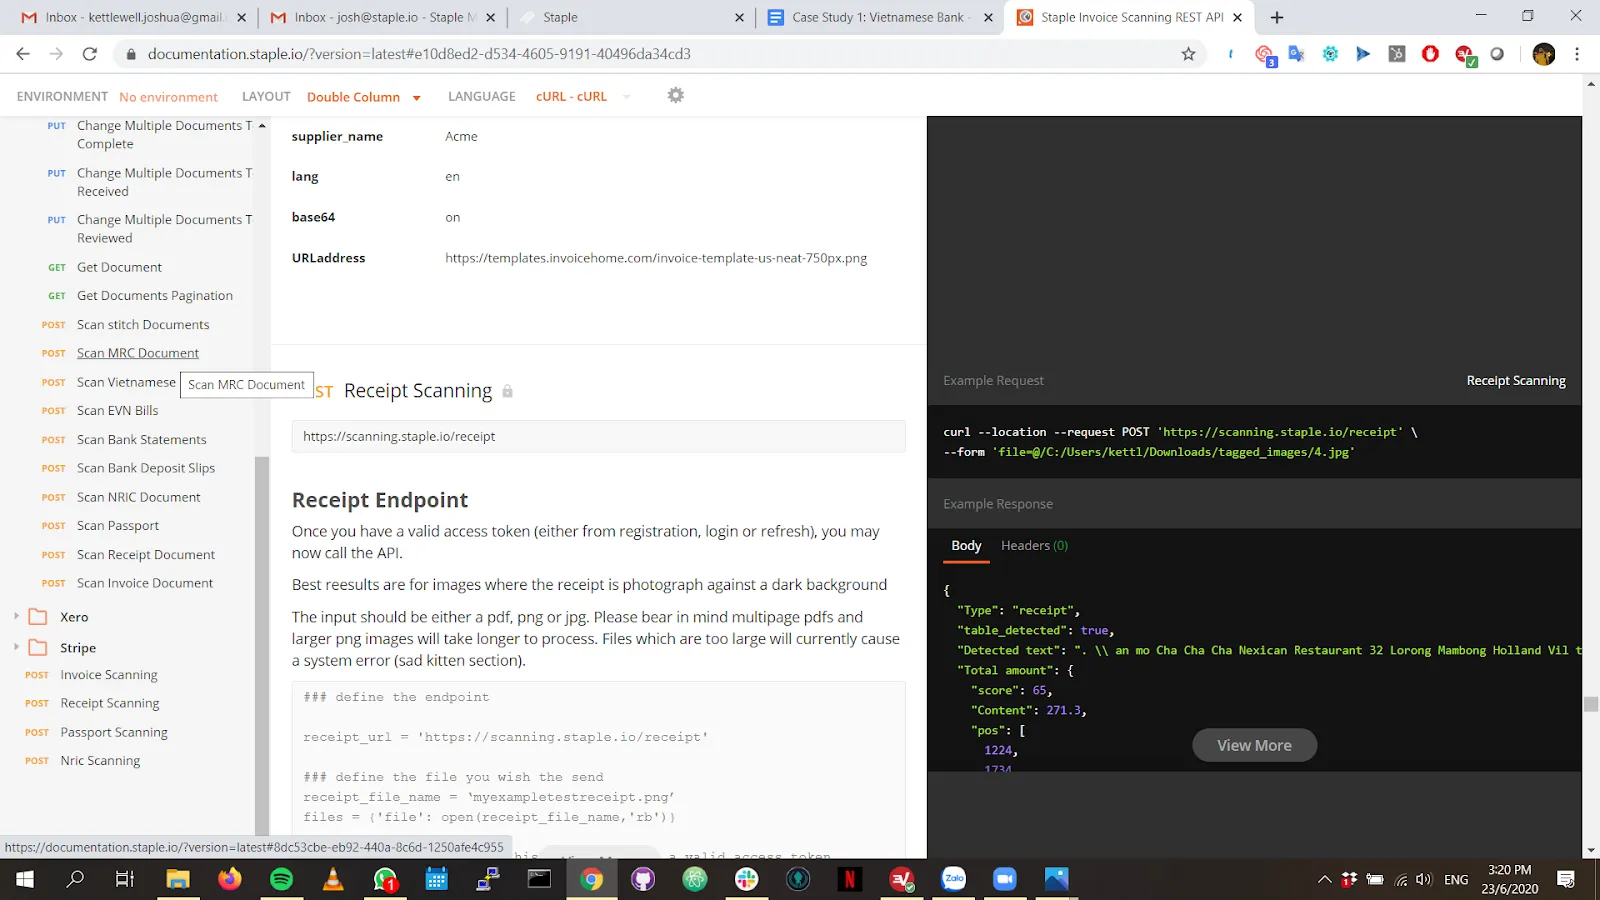The image size is (1600, 900).
Task: Show hidden system tray icons chevron
Action: coord(1324,879)
